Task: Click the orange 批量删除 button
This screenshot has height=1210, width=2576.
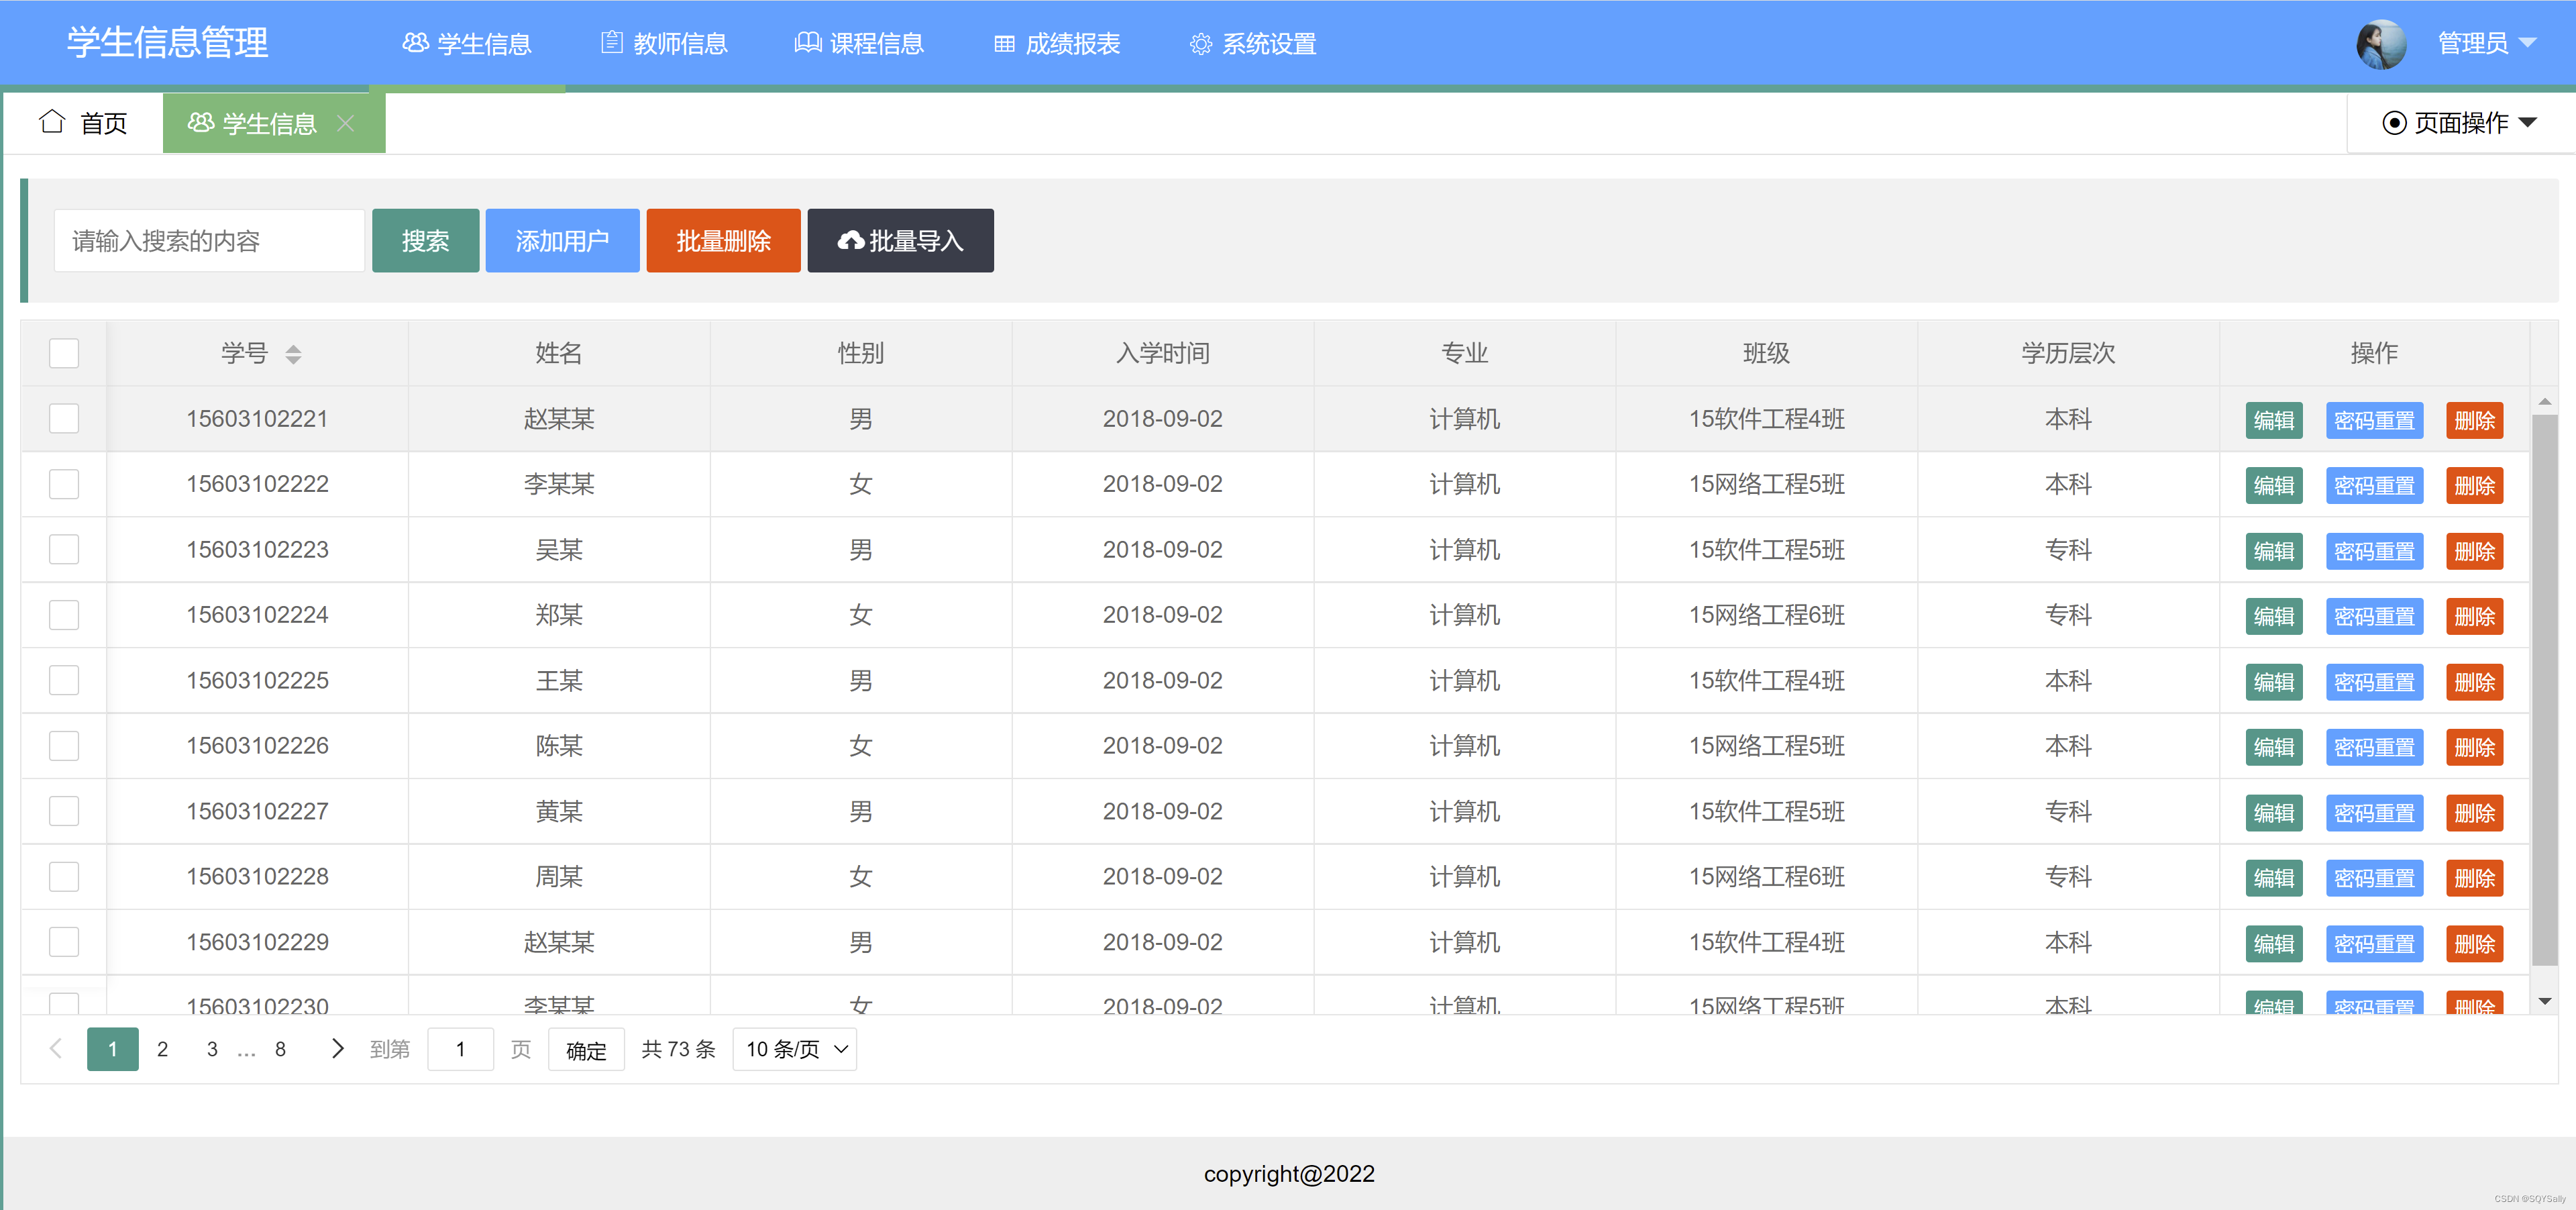Action: tap(723, 241)
